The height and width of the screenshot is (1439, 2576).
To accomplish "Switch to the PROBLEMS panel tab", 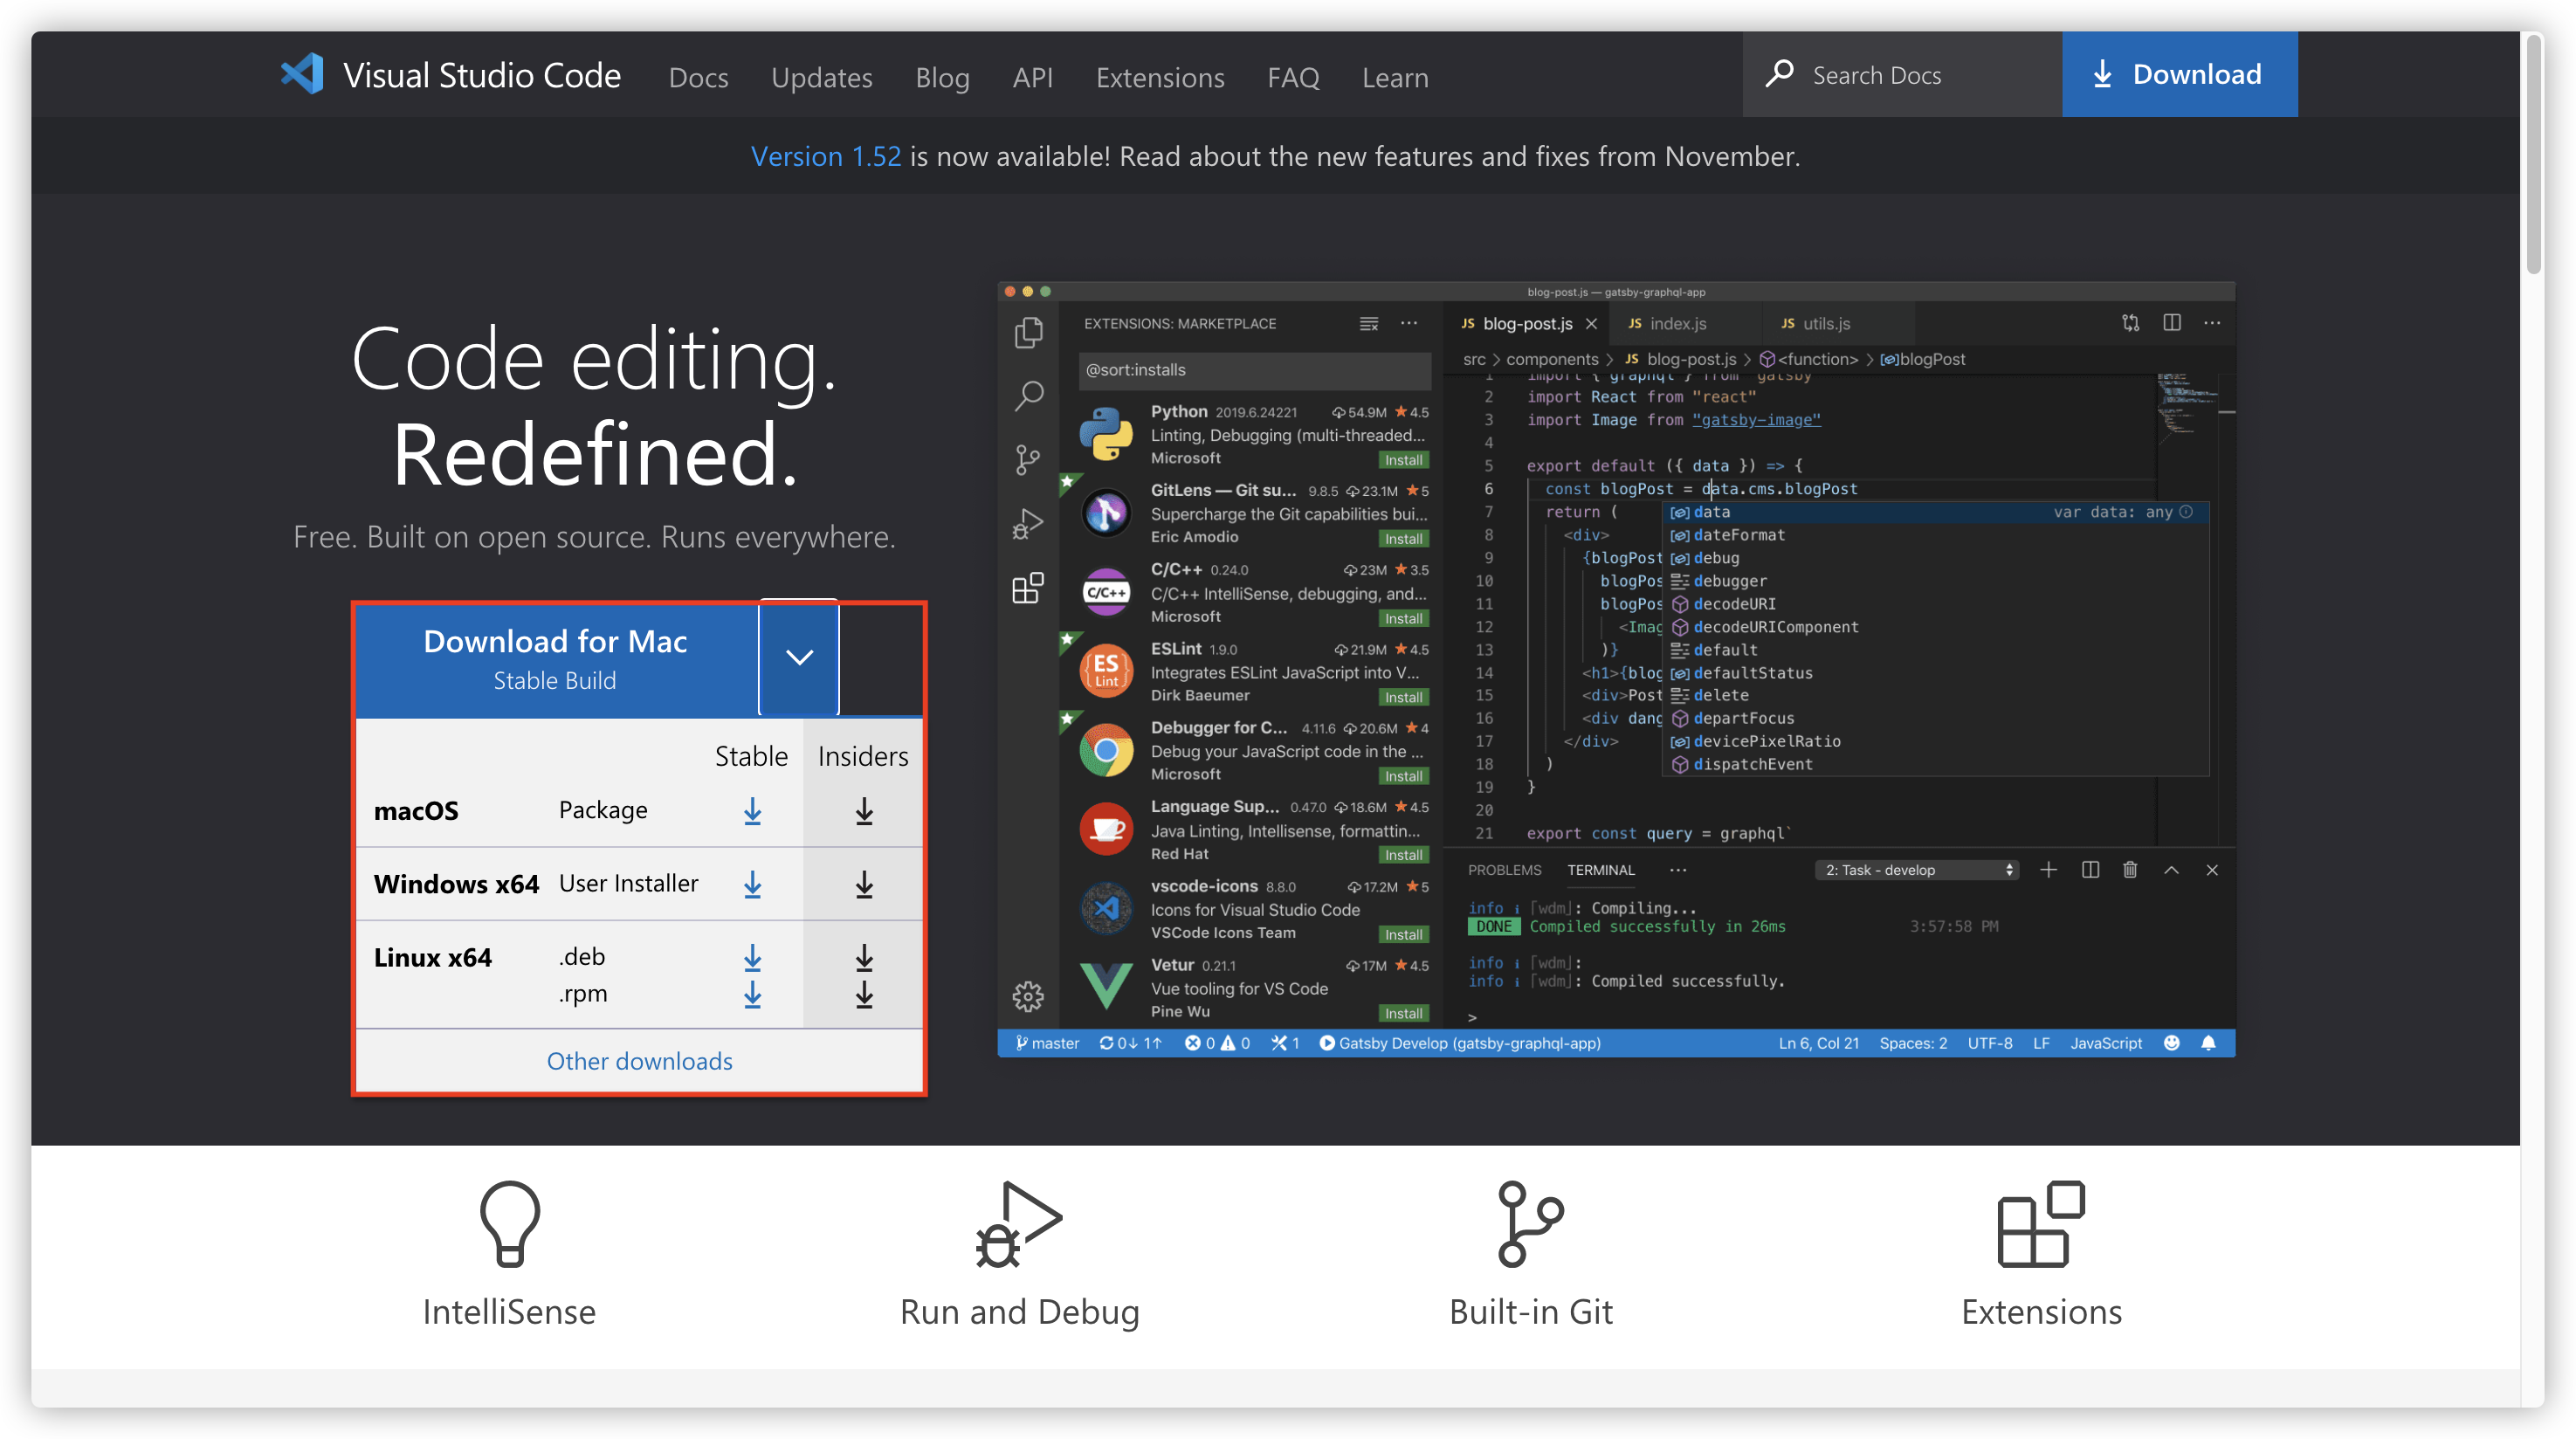I will (x=1504, y=870).
